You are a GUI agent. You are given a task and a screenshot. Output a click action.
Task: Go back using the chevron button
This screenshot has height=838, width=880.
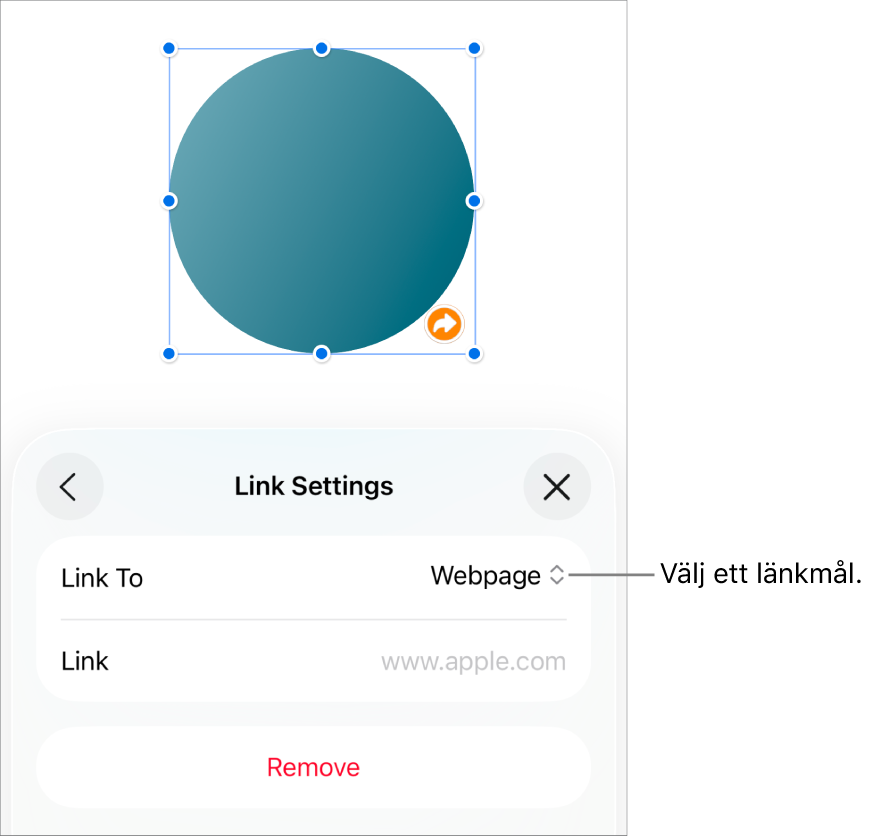tap(70, 487)
